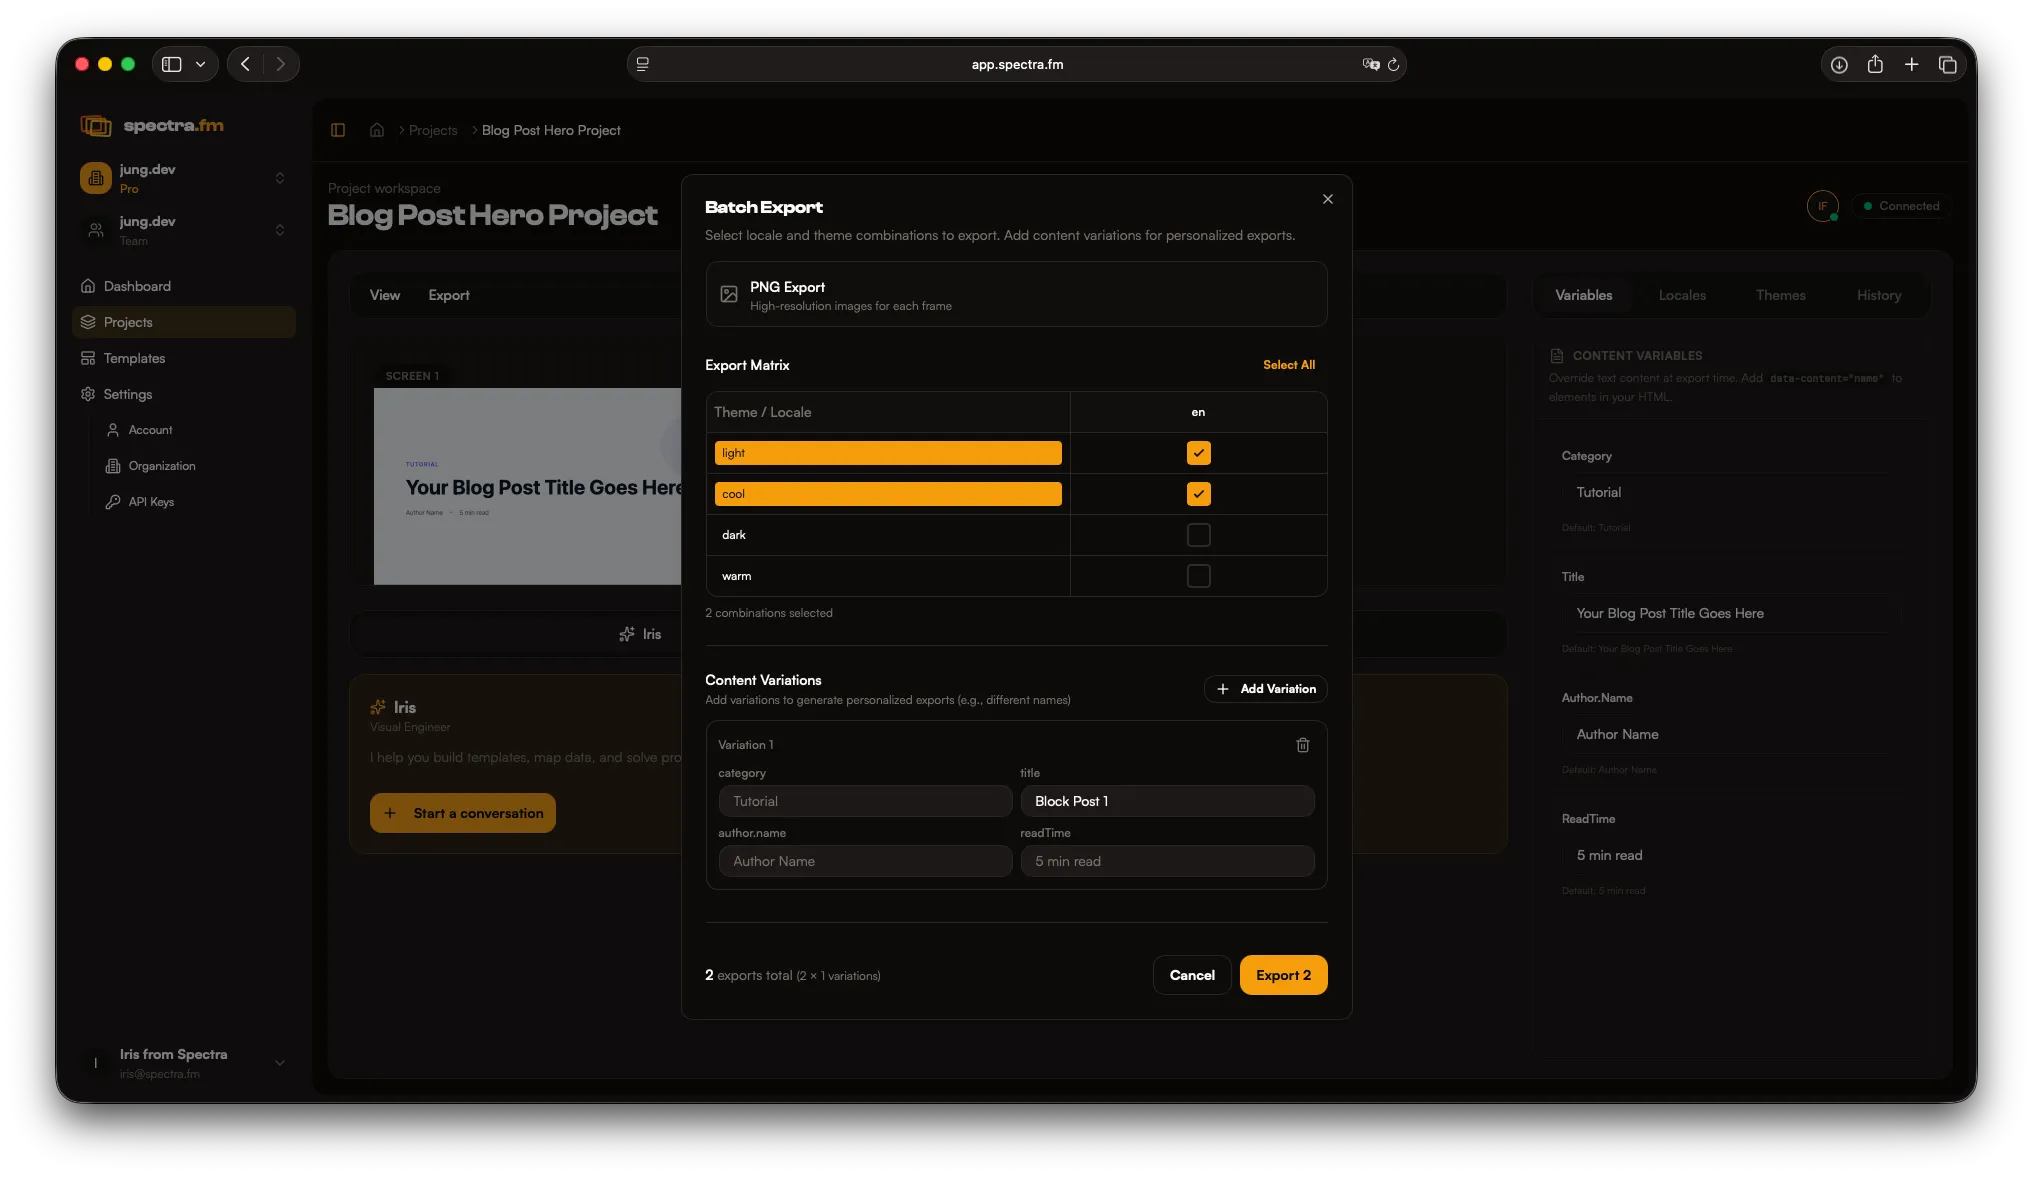
Task: Select All export combinations
Action: pos(1289,365)
